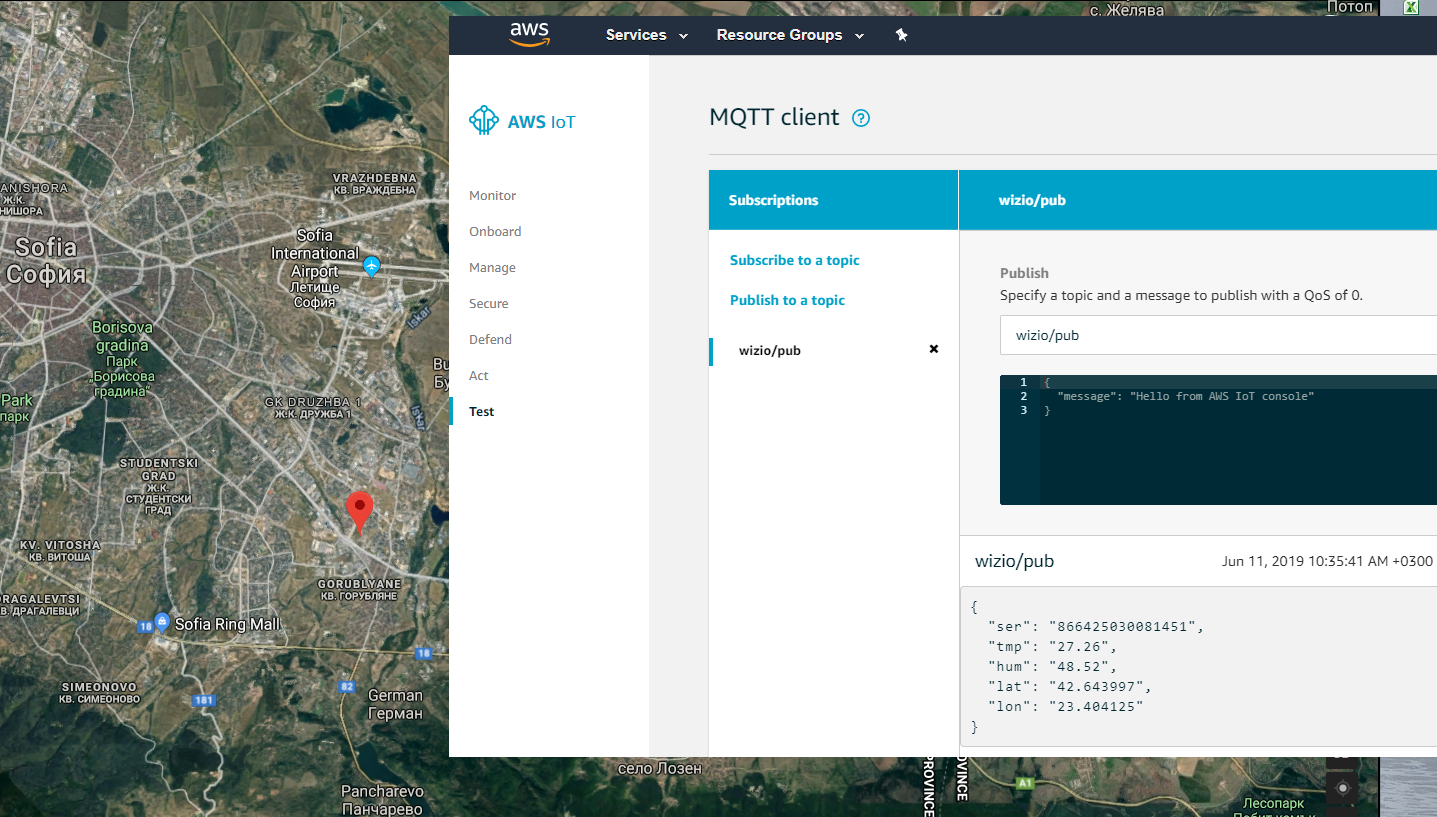Expand the Resource Groups dropdown
The image size is (1437, 817).
click(791, 35)
